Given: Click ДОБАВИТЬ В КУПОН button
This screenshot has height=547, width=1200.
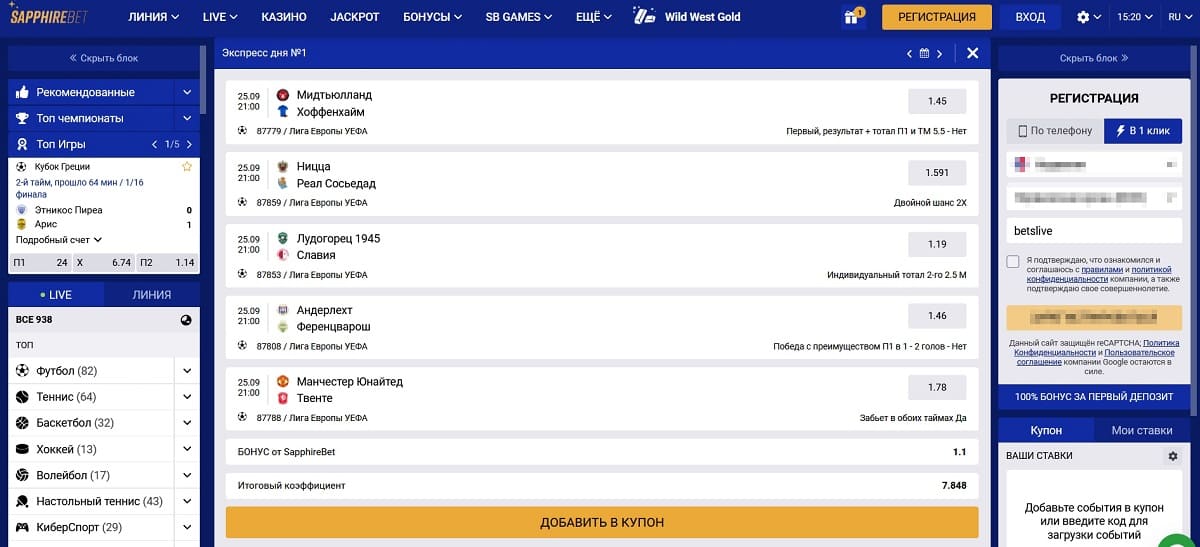Looking at the screenshot, I should pos(602,522).
